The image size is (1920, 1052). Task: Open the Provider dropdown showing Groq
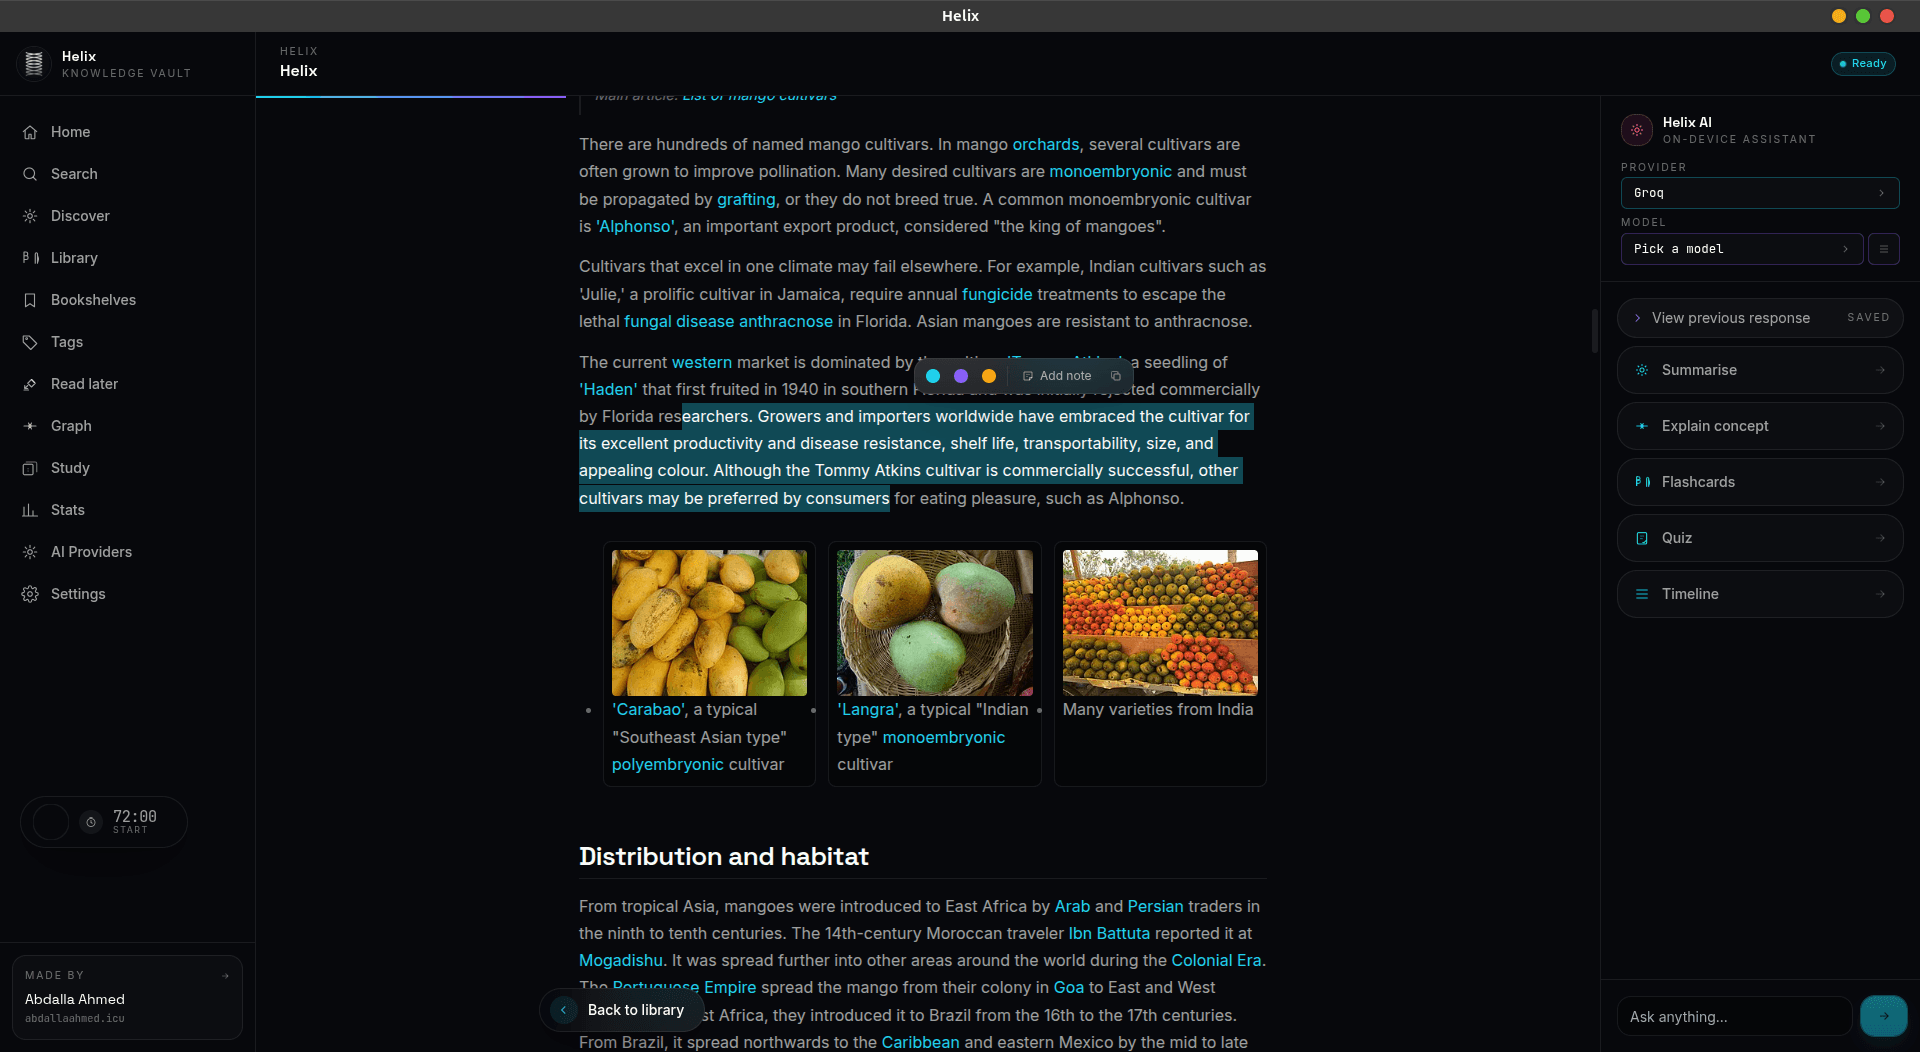click(1760, 193)
